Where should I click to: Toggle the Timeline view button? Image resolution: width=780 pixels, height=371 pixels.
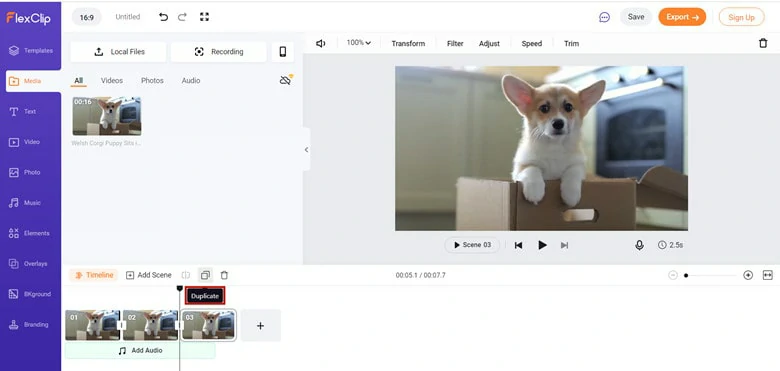point(94,275)
